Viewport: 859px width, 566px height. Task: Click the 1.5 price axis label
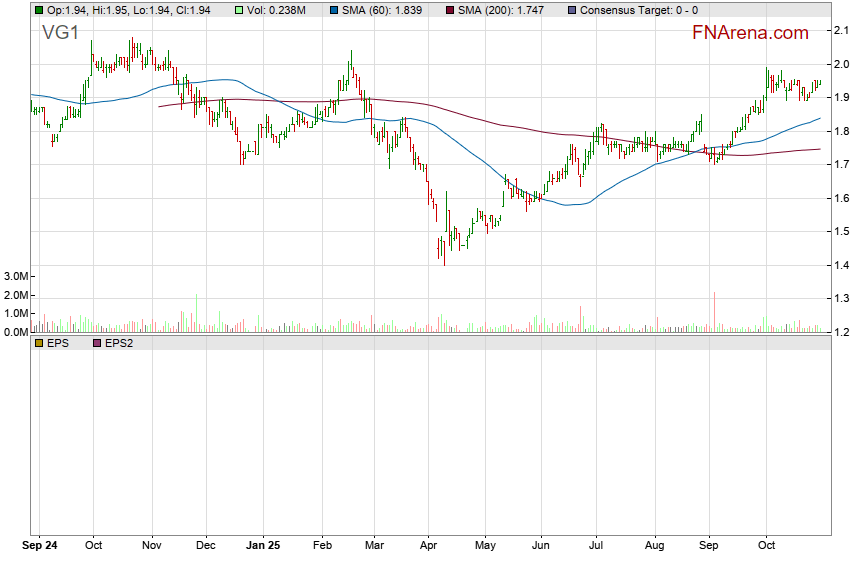click(841, 232)
